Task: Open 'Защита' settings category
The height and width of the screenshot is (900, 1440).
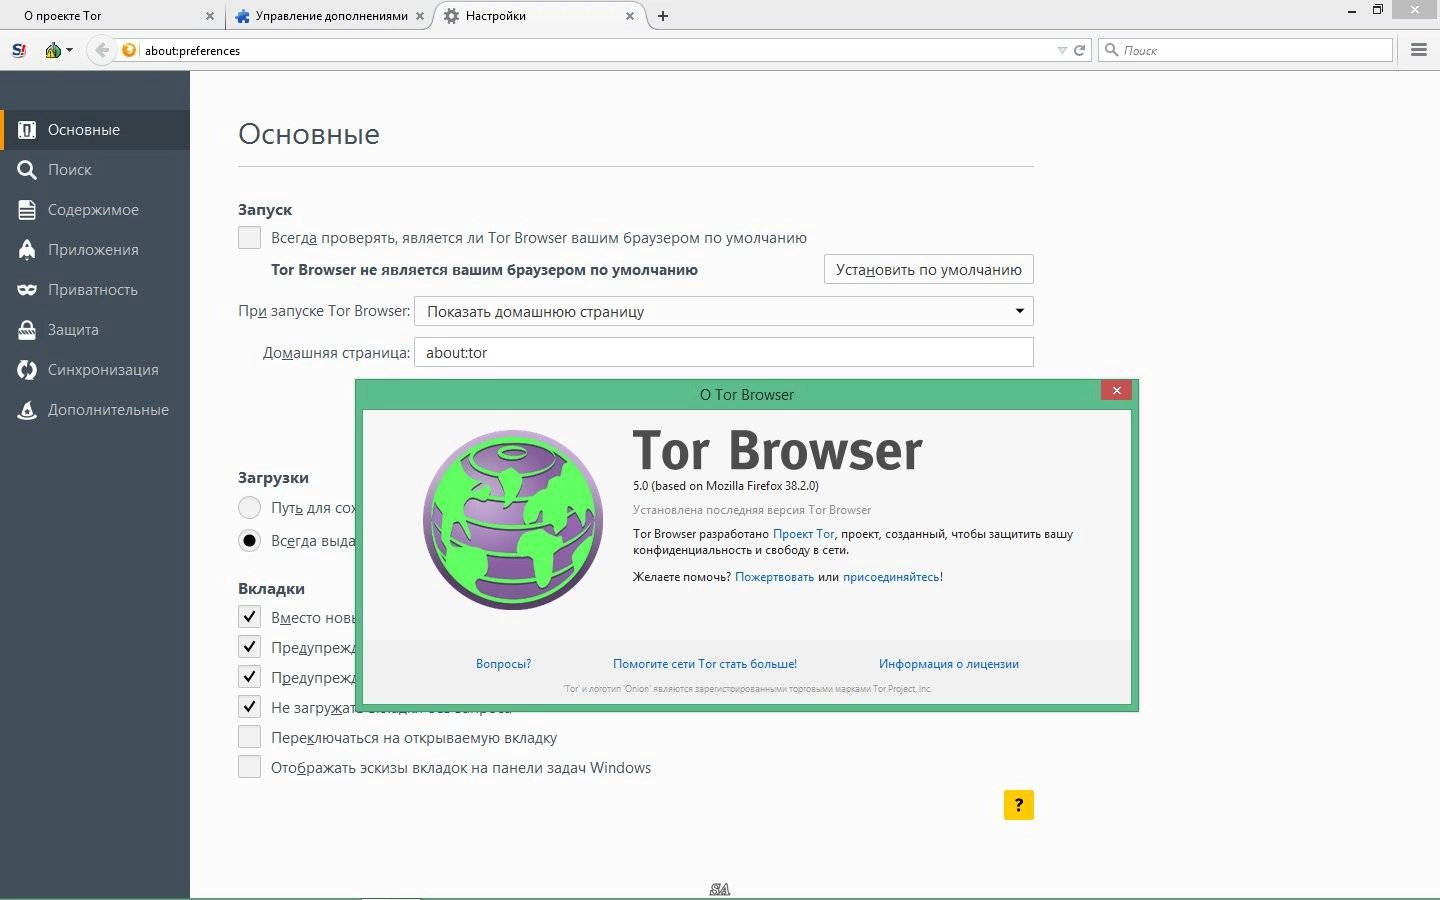Action: point(95,330)
